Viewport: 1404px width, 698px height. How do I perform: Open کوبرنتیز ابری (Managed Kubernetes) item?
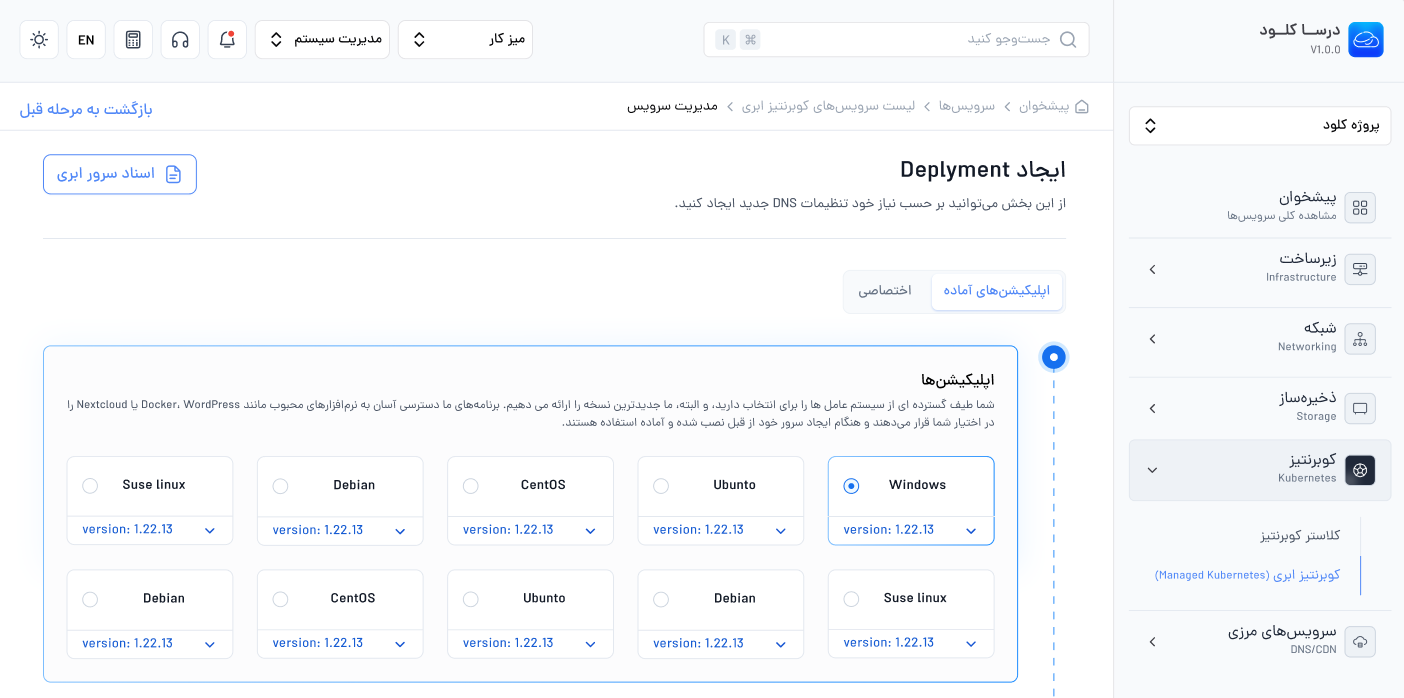1247,575
